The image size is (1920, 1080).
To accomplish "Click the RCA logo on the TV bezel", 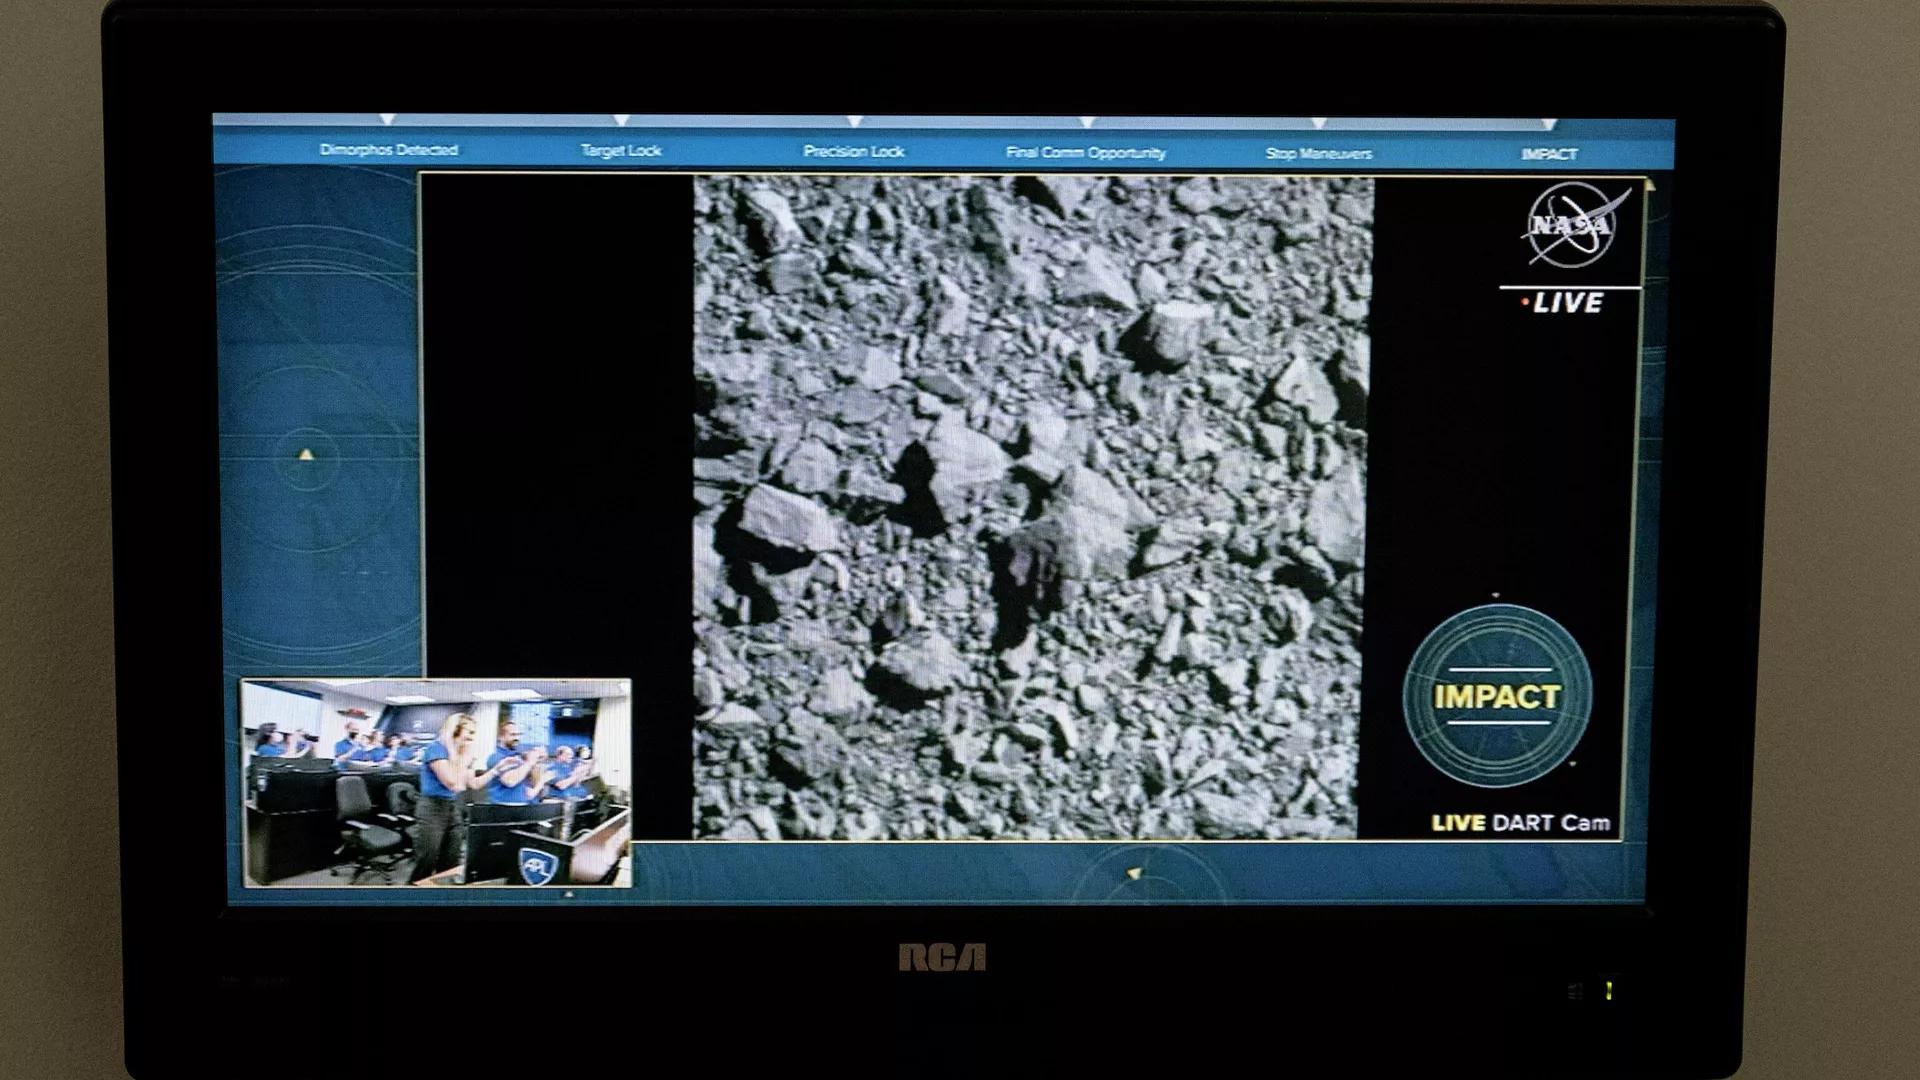I will click(x=942, y=958).
